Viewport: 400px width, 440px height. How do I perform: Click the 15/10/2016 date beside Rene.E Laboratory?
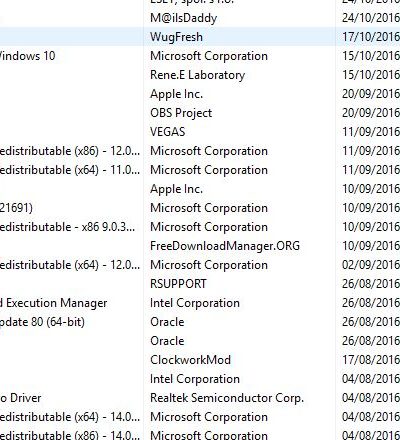[x=371, y=75]
